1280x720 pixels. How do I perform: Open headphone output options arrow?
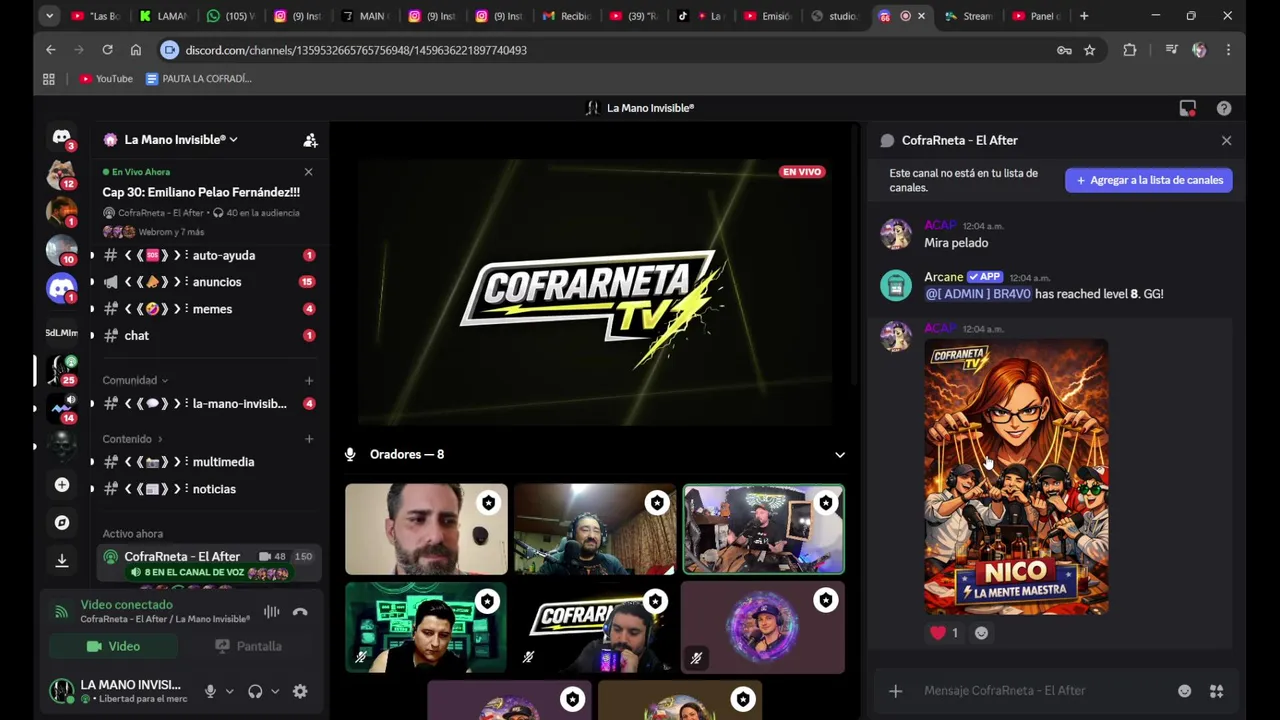pyautogui.click(x=275, y=691)
